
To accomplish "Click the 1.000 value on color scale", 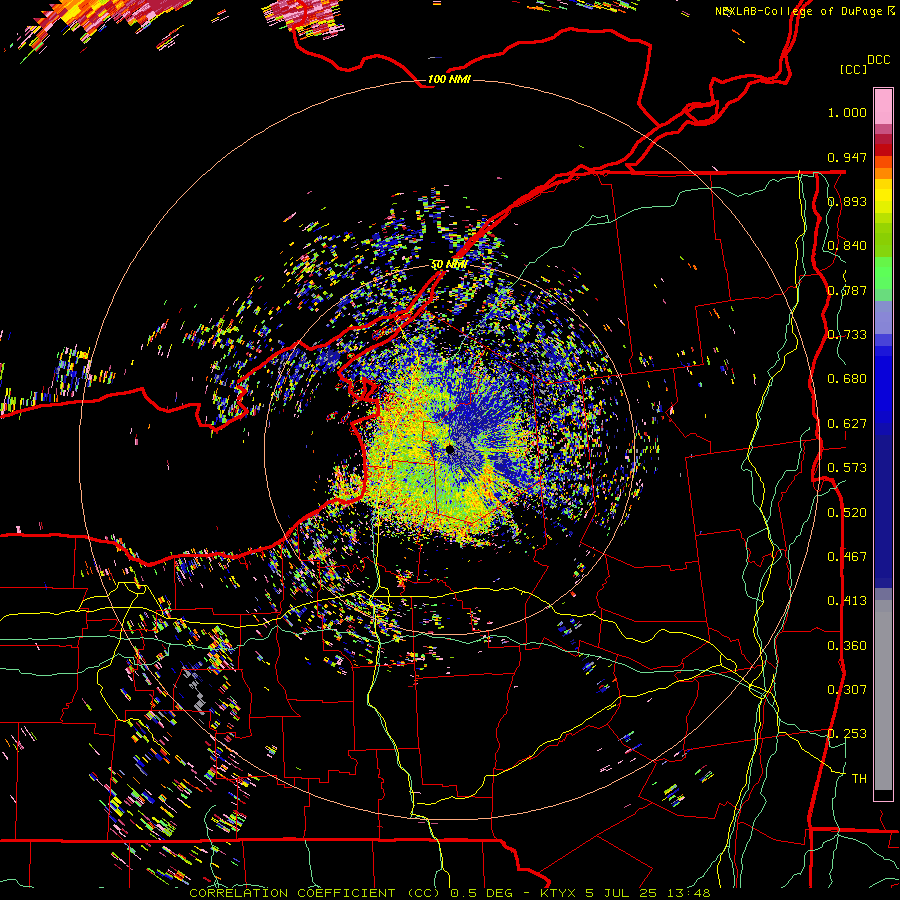I will pos(847,112).
